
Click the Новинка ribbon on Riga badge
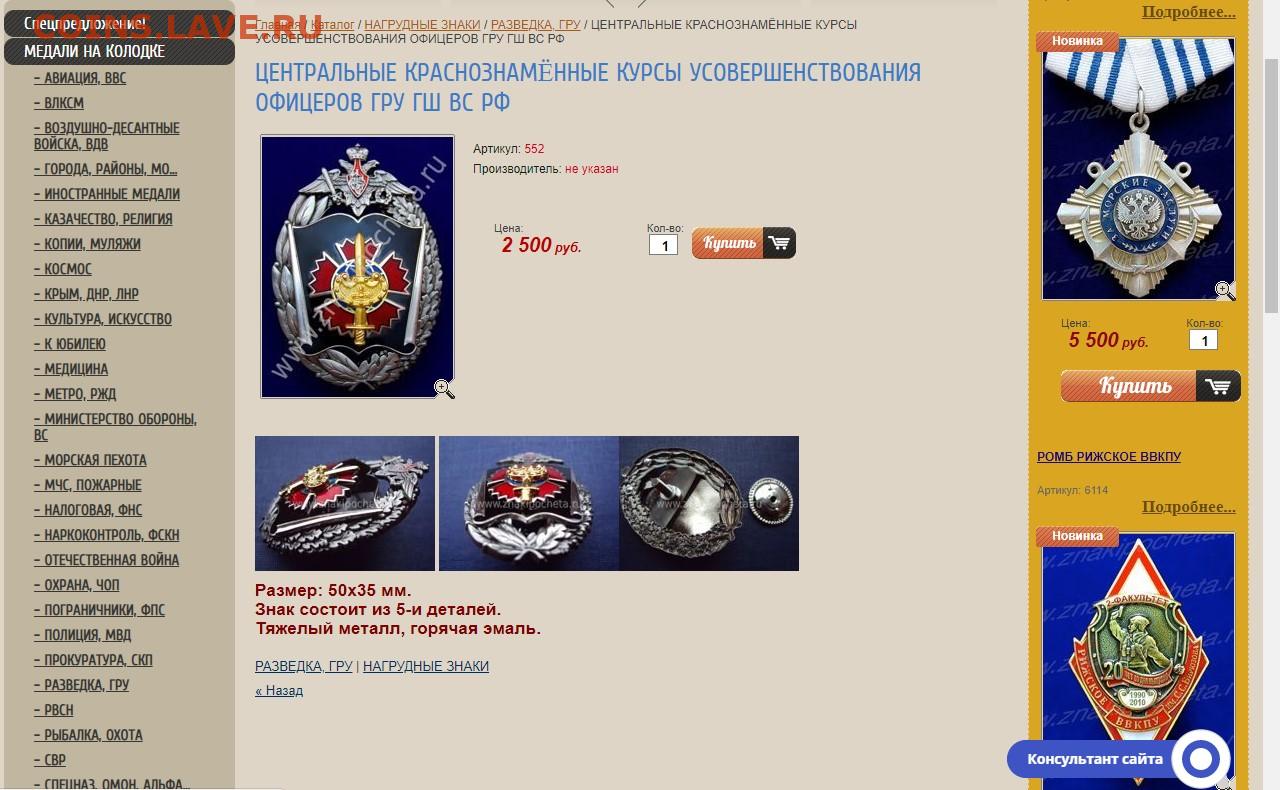pyautogui.click(x=1076, y=536)
